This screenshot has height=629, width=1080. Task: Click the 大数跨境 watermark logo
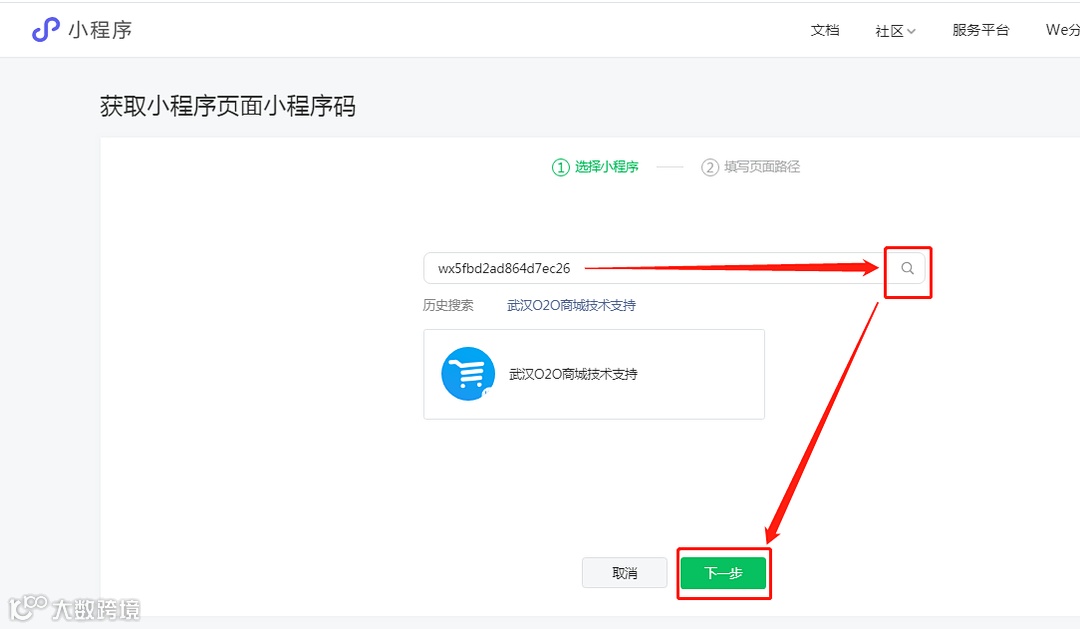tap(75, 607)
